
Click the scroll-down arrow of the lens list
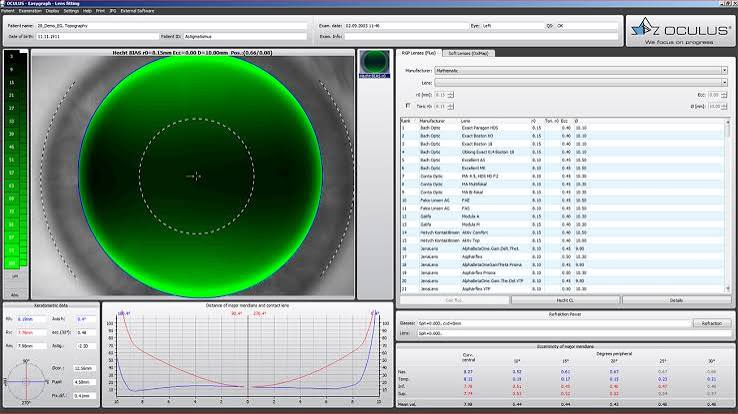[x=728, y=289]
